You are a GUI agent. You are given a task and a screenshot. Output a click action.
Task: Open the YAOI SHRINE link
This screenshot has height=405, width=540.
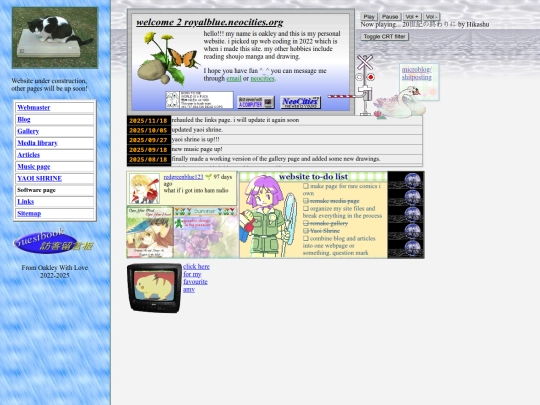[40, 178]
